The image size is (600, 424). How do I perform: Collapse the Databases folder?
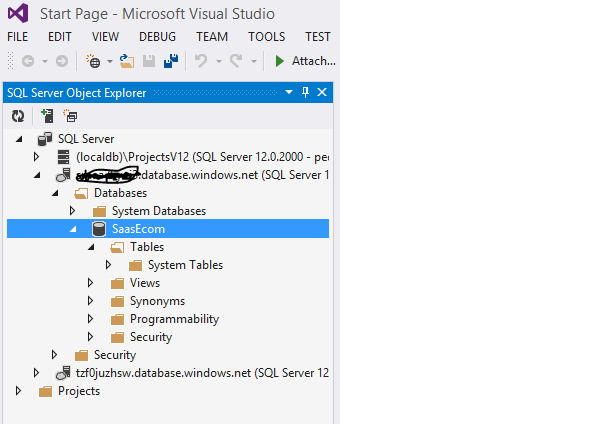(x=55, y=193)
